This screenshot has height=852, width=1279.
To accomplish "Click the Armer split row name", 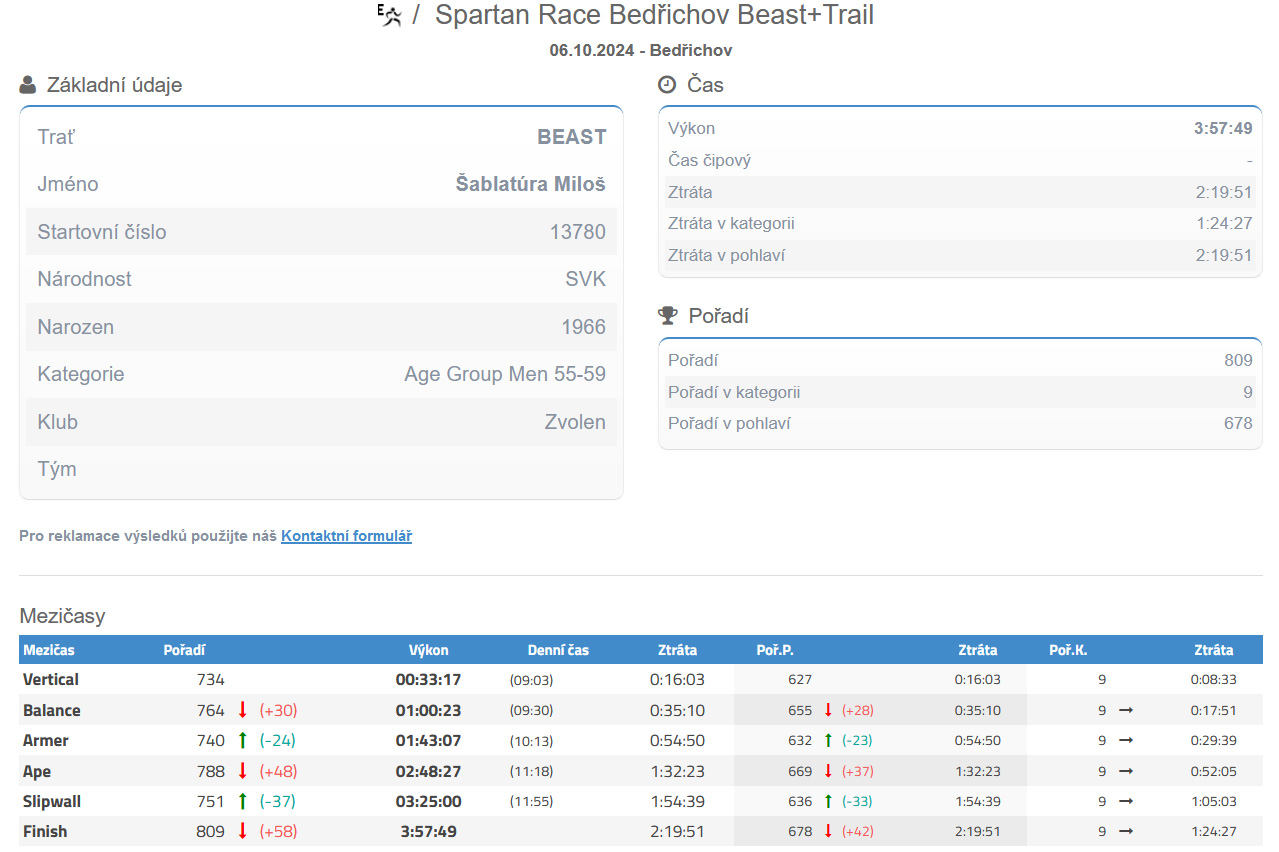I will point(46,741).
